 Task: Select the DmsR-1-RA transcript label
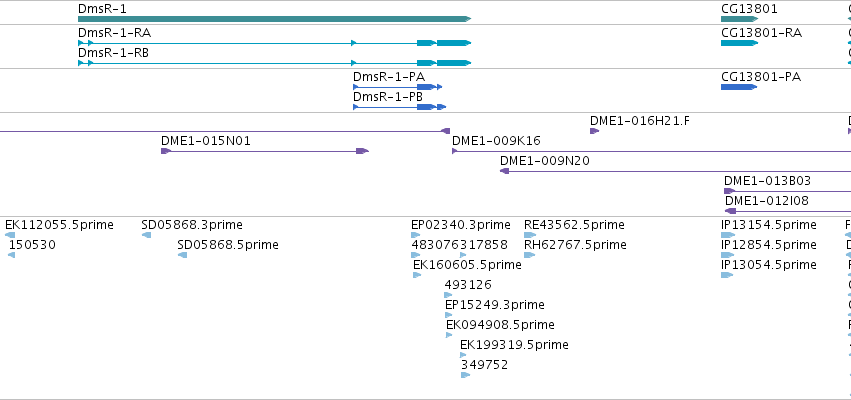[115, 33]
